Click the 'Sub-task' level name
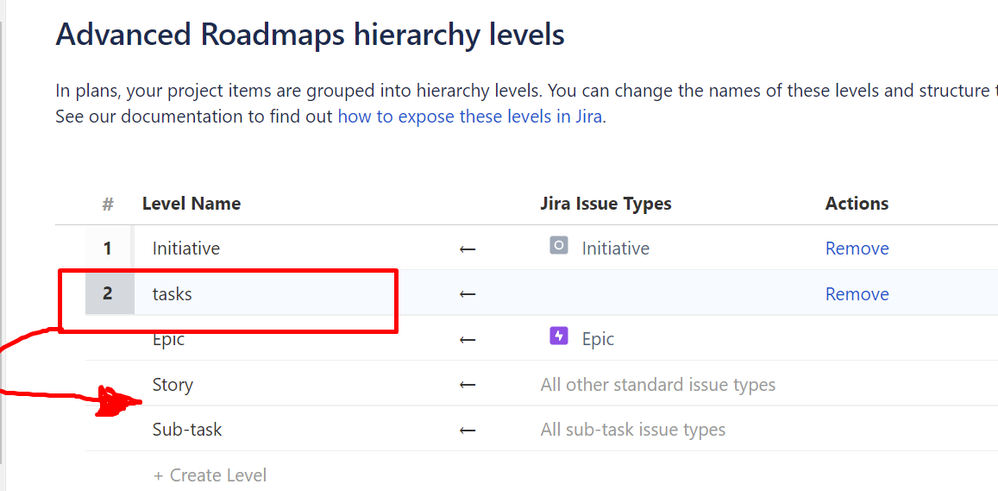 click(187, 430)
